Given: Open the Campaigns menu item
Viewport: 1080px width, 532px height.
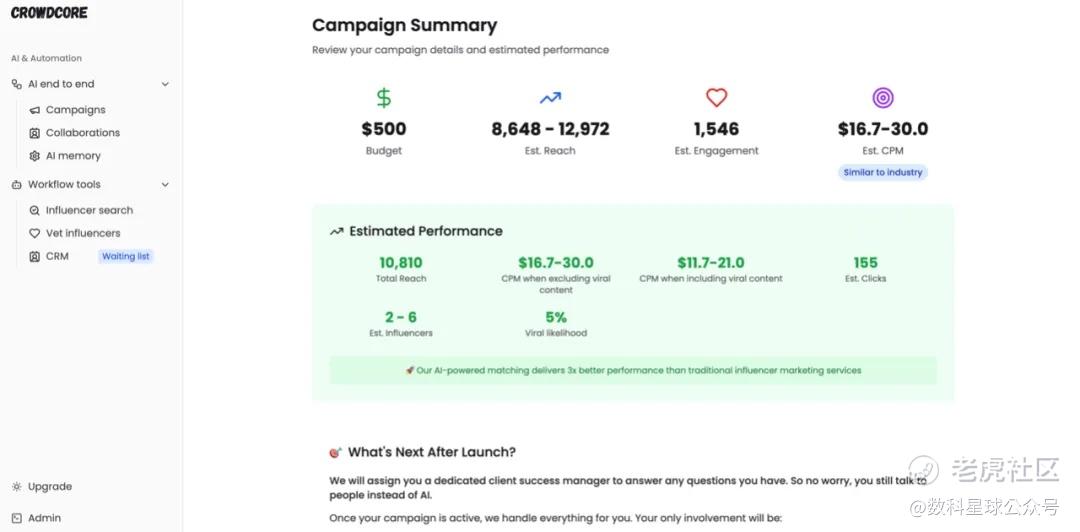Looking at the screenshot, I should (x=75, y=110).
